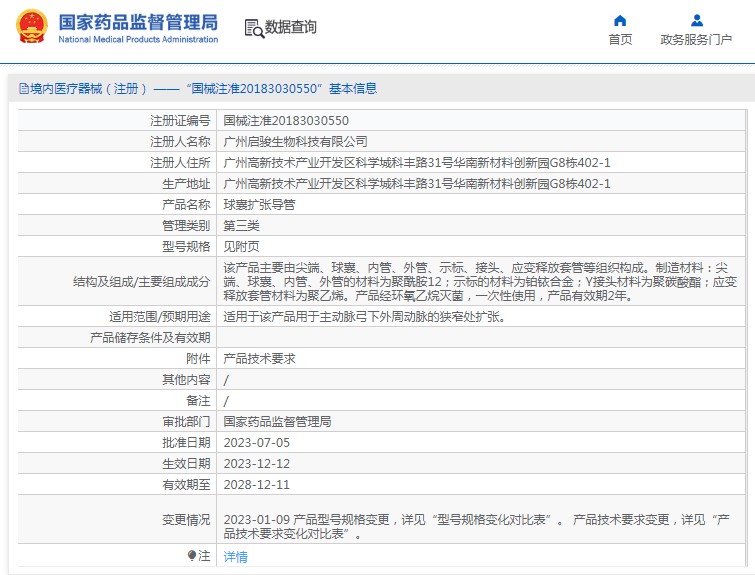Click the 产品名称 row label
The height and width of the screenshot is (575, 755).
point(186,205)
